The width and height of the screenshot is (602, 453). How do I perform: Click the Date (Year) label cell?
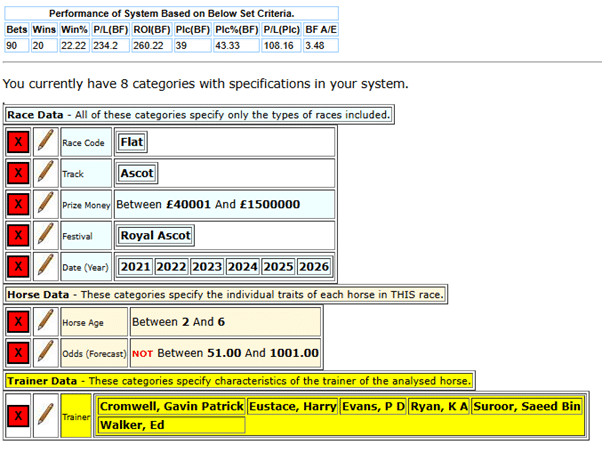click(86, 267)
